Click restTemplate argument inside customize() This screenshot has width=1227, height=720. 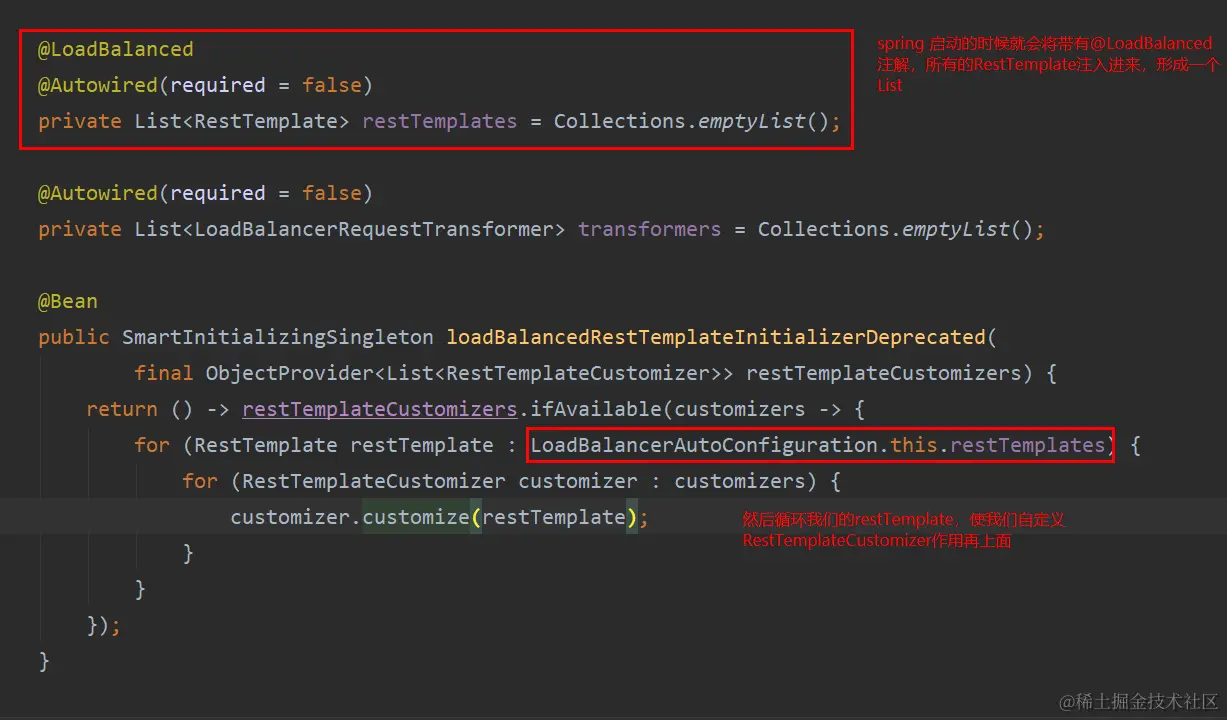554,517
